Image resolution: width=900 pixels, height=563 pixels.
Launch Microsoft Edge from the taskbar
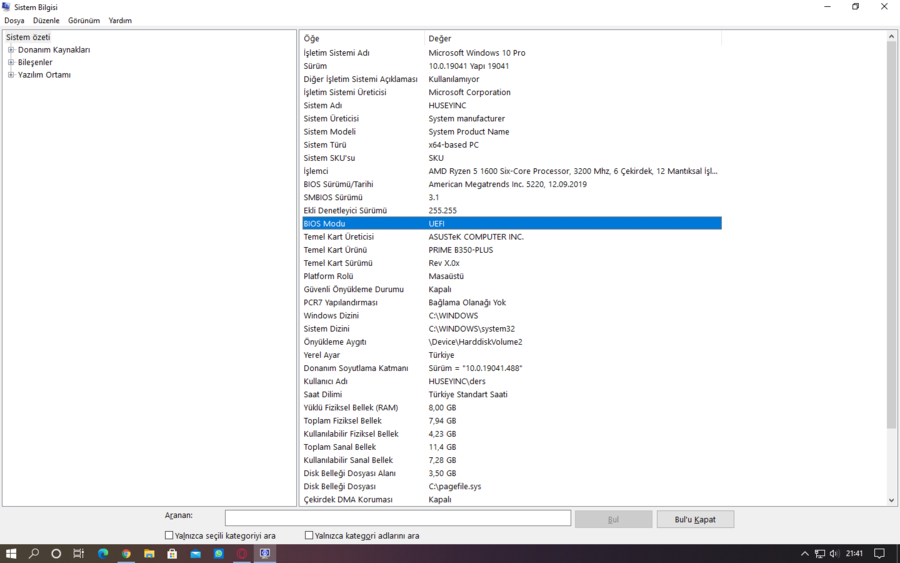point(103,554)
